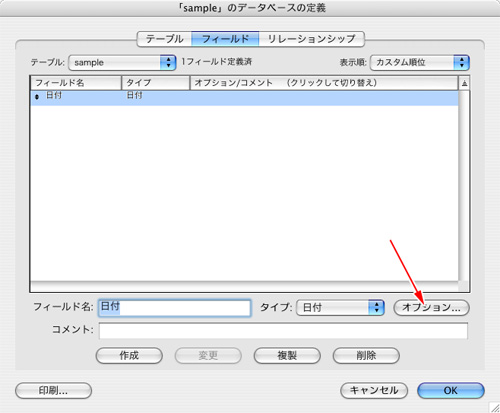Click the コメント text field
The height and width of the screenshot is (413, 500).
click(283, 331)
